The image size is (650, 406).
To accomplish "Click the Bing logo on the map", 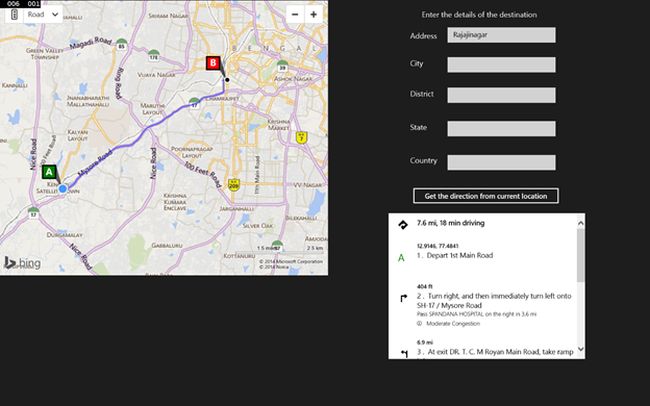I will click(22, 263).
